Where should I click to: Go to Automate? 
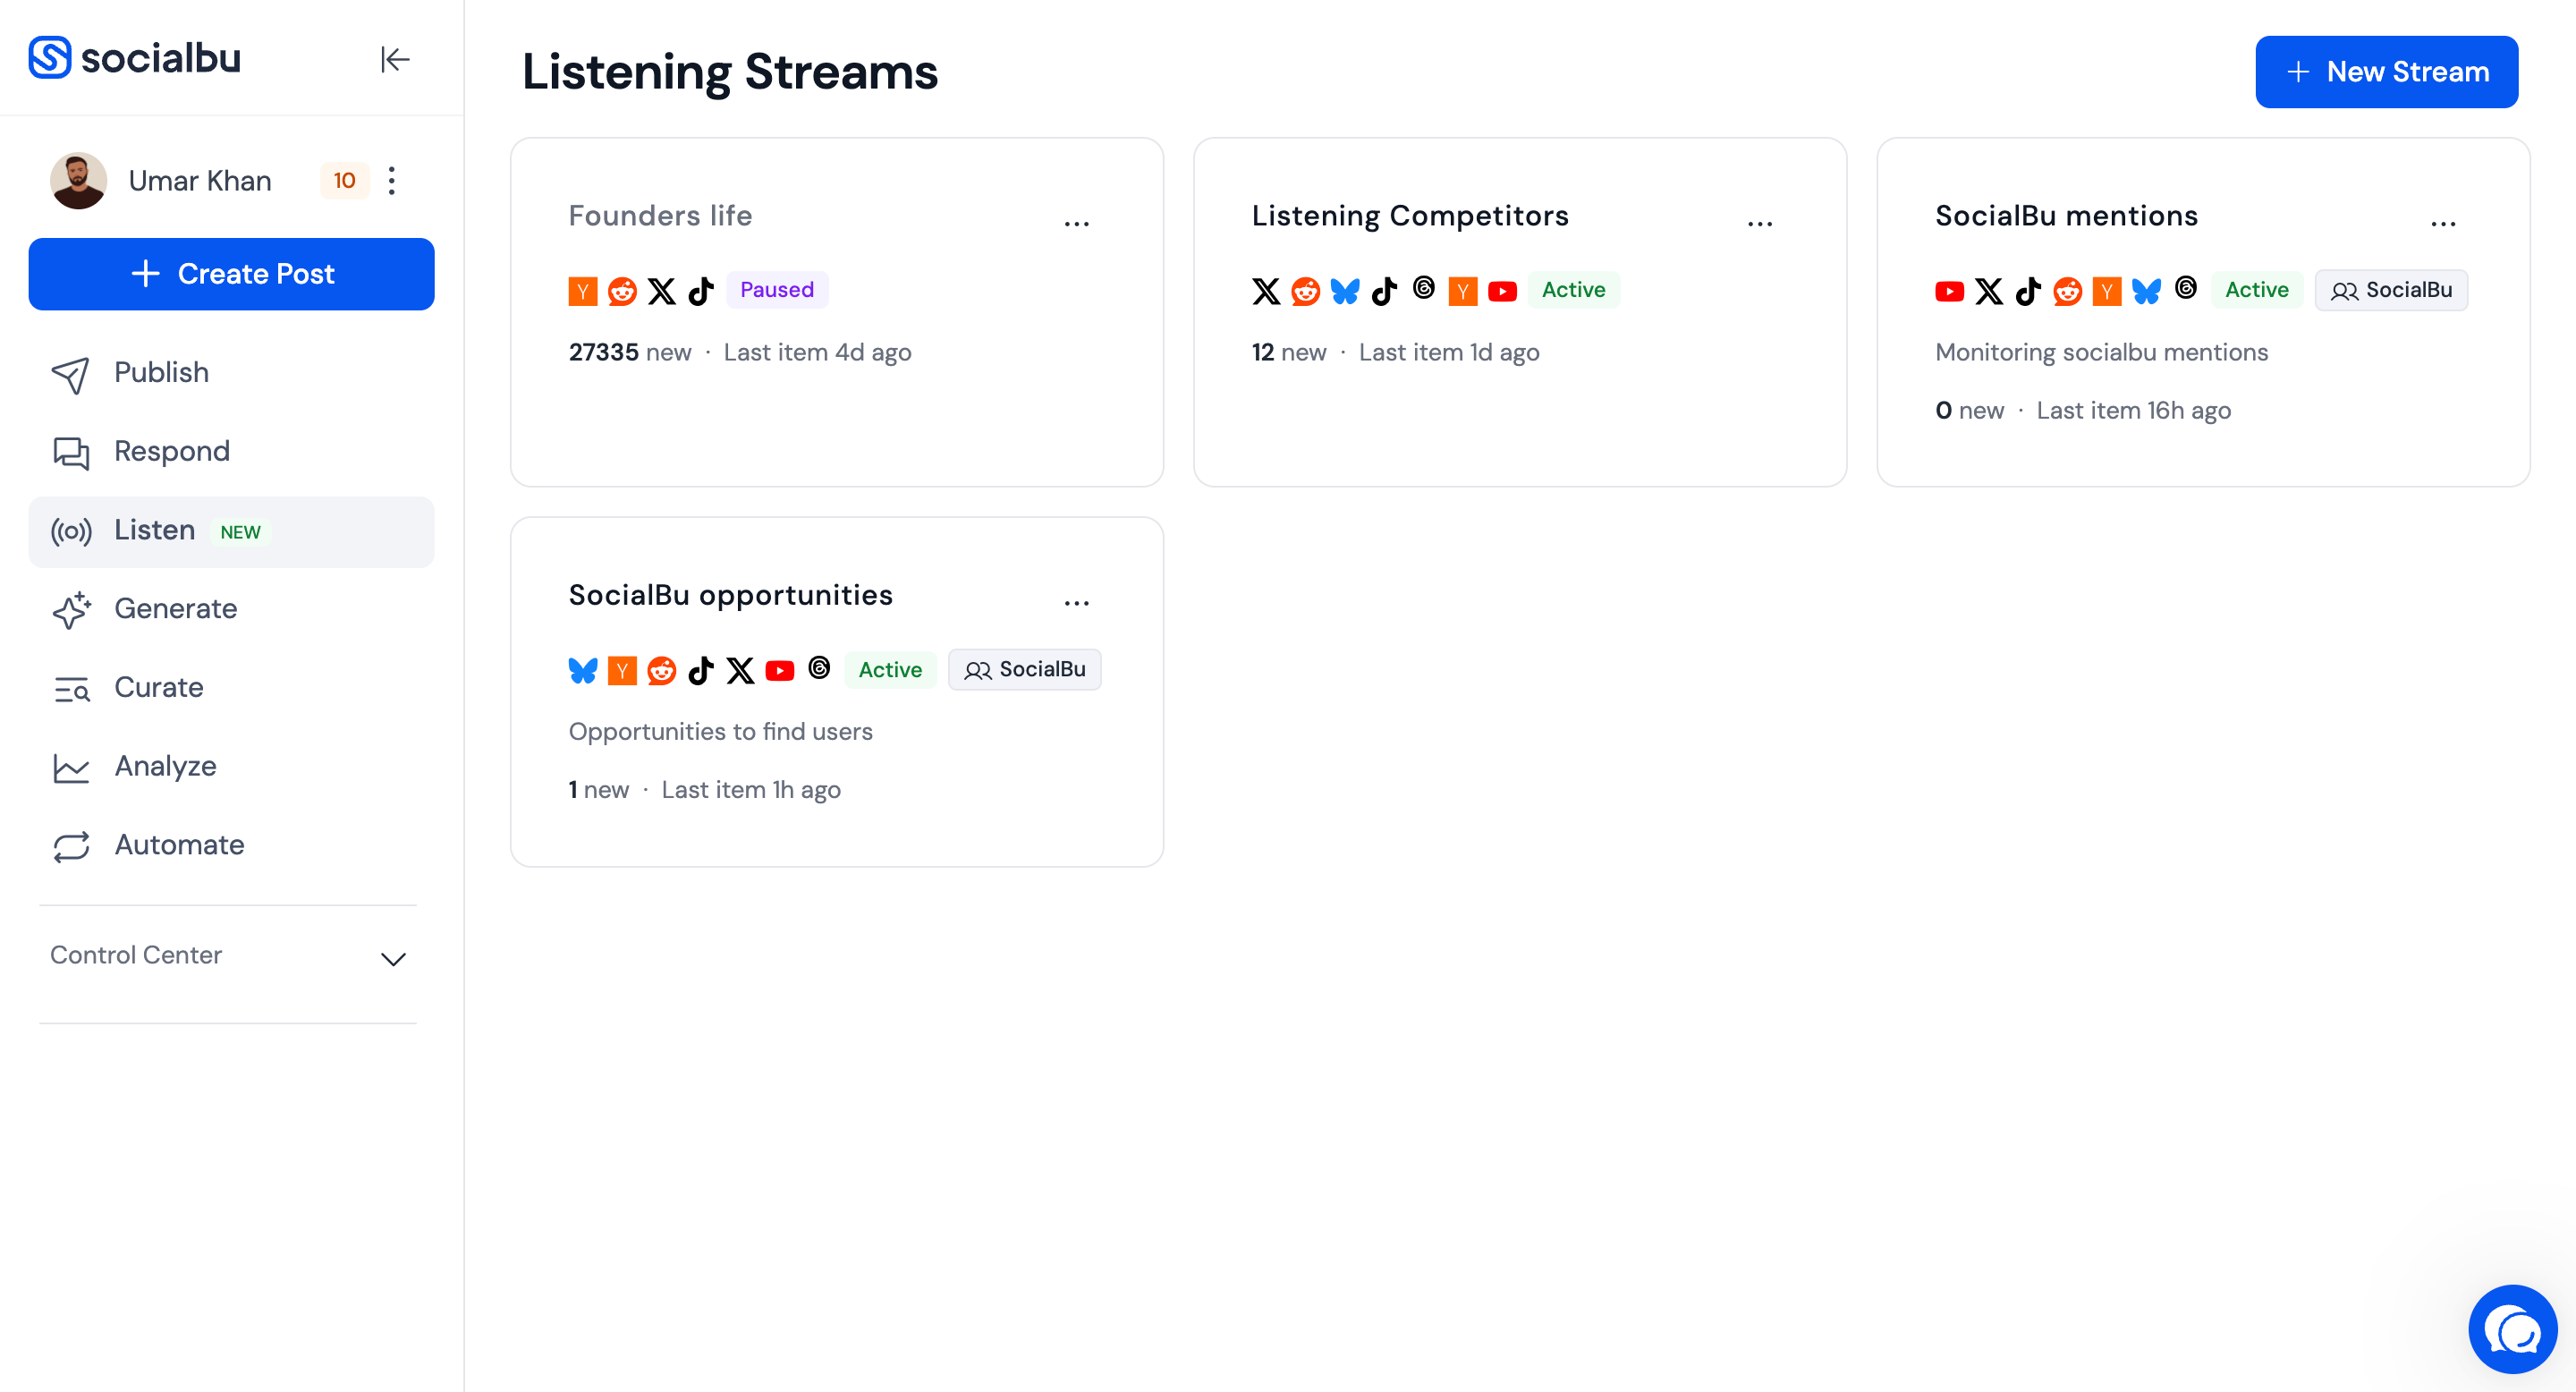click(231, 846)
